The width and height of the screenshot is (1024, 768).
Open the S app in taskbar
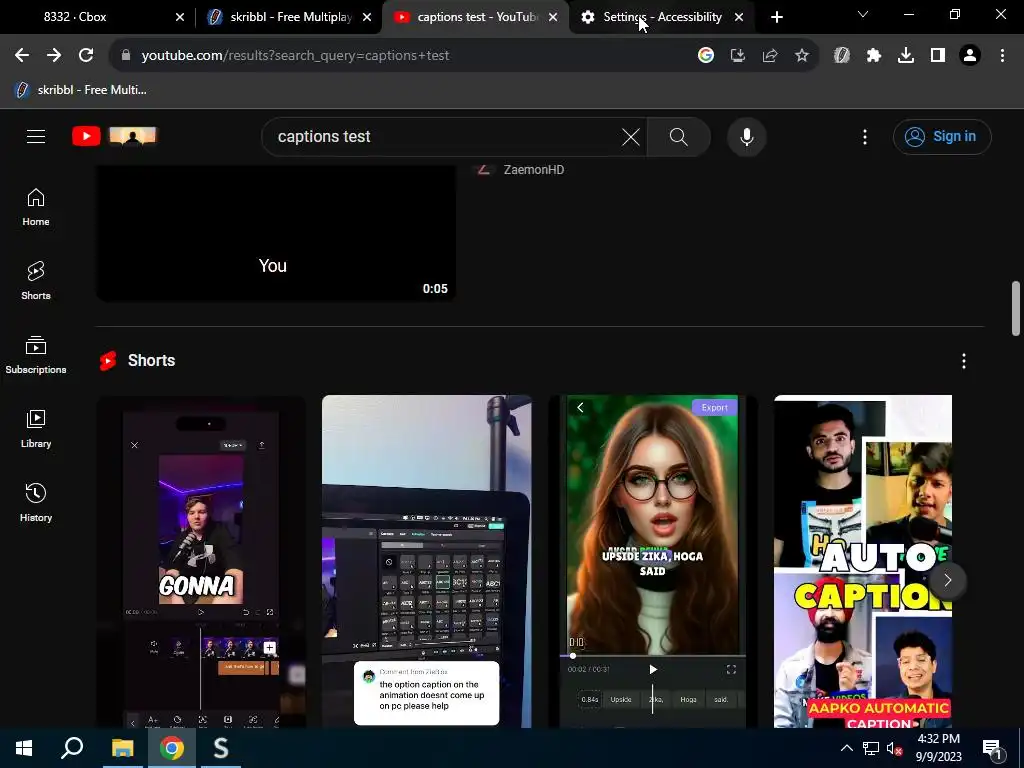[221, 748]
